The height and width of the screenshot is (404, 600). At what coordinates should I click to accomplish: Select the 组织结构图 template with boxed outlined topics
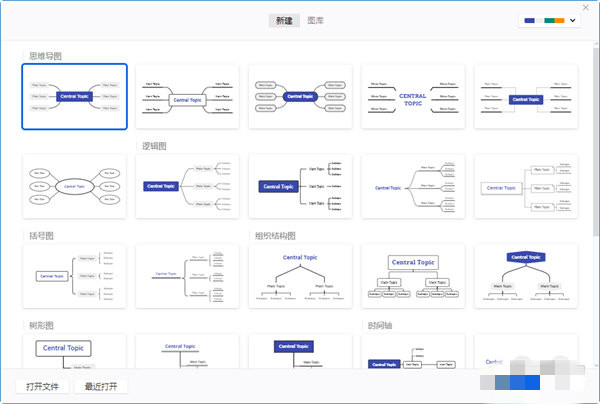413,275
